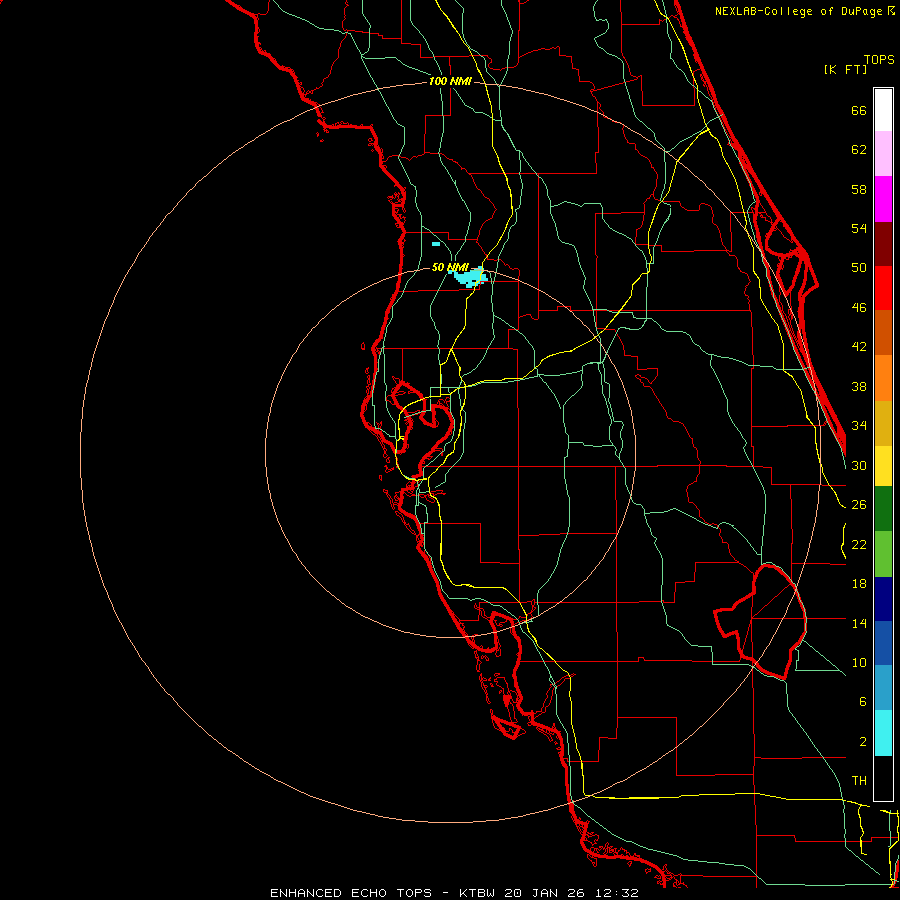
Task: Click the magenta 58 kft legend swatch
Action: (x=883, y=199)
